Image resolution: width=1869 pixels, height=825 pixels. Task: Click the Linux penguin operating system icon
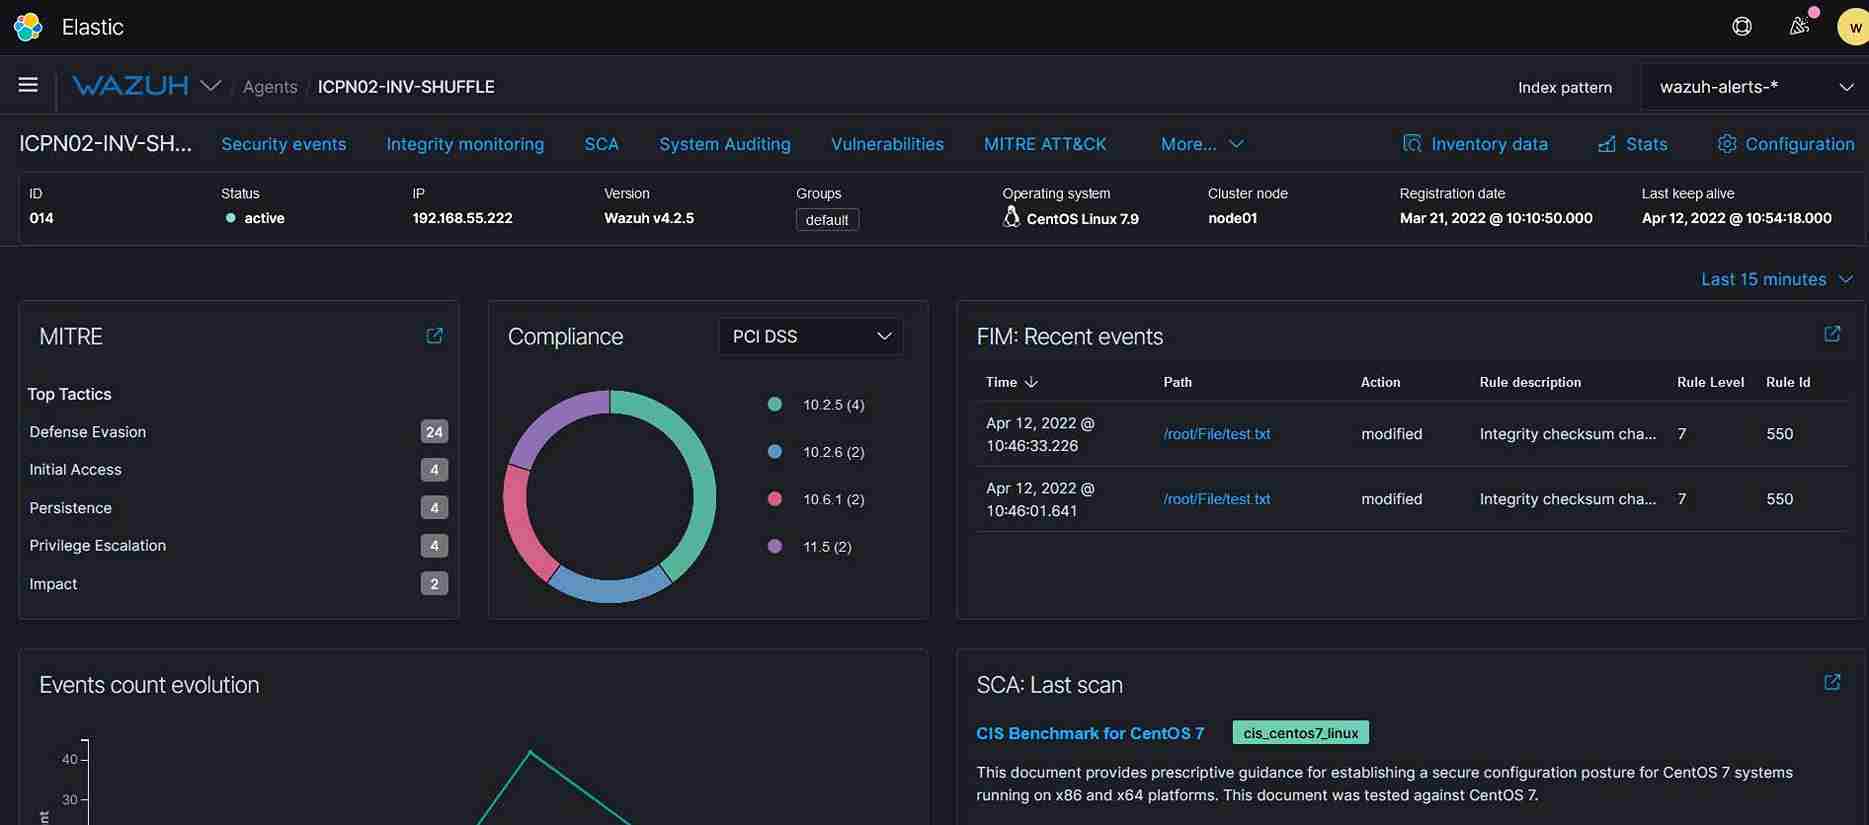1011,217
